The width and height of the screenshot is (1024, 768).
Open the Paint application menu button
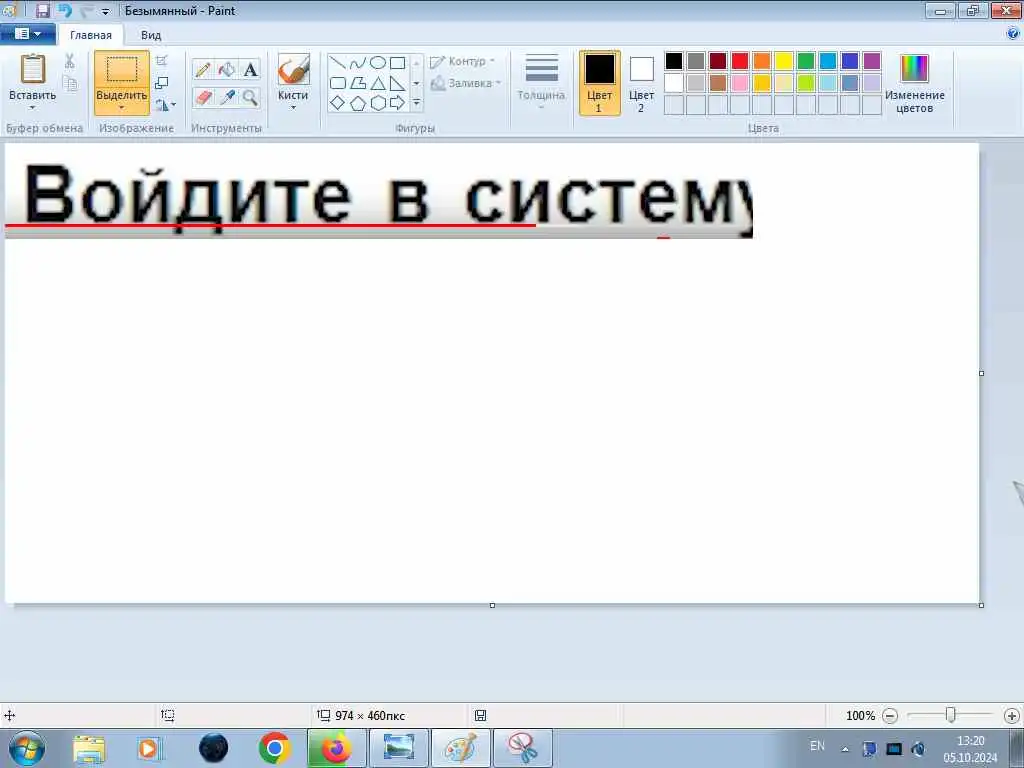(x=27, y=34)
